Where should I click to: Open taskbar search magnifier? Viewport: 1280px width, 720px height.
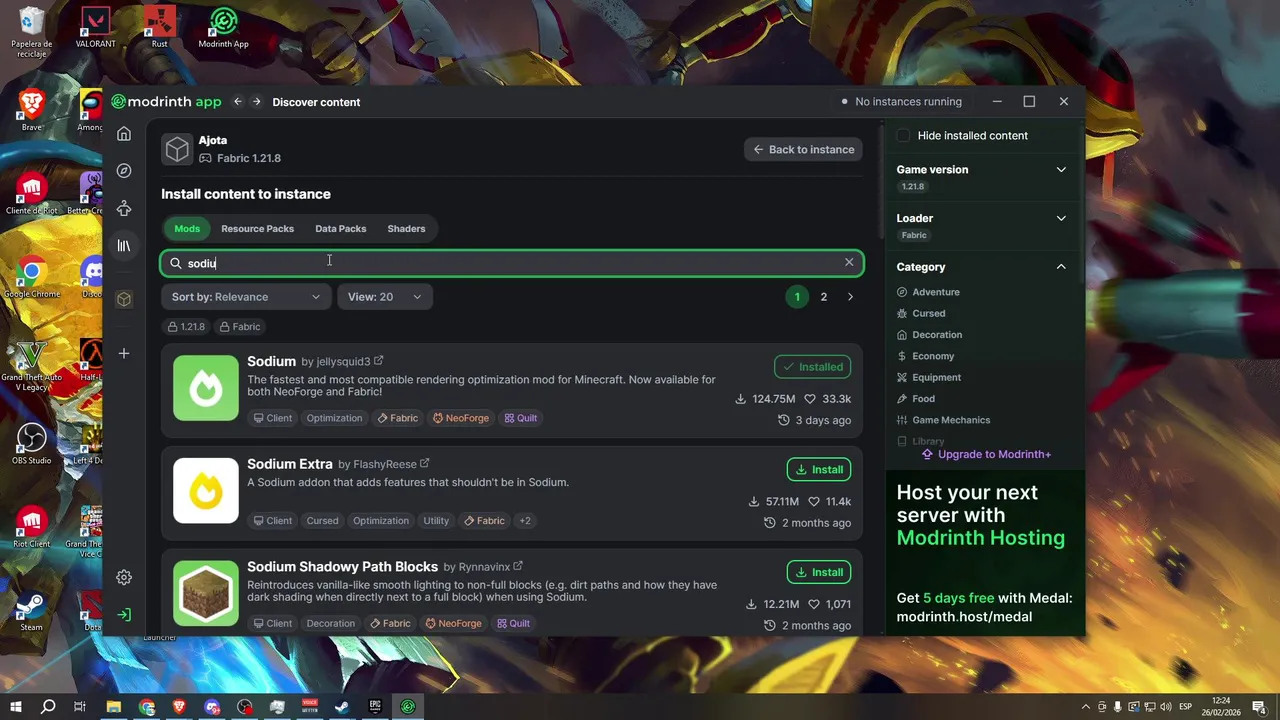[48, 707]
